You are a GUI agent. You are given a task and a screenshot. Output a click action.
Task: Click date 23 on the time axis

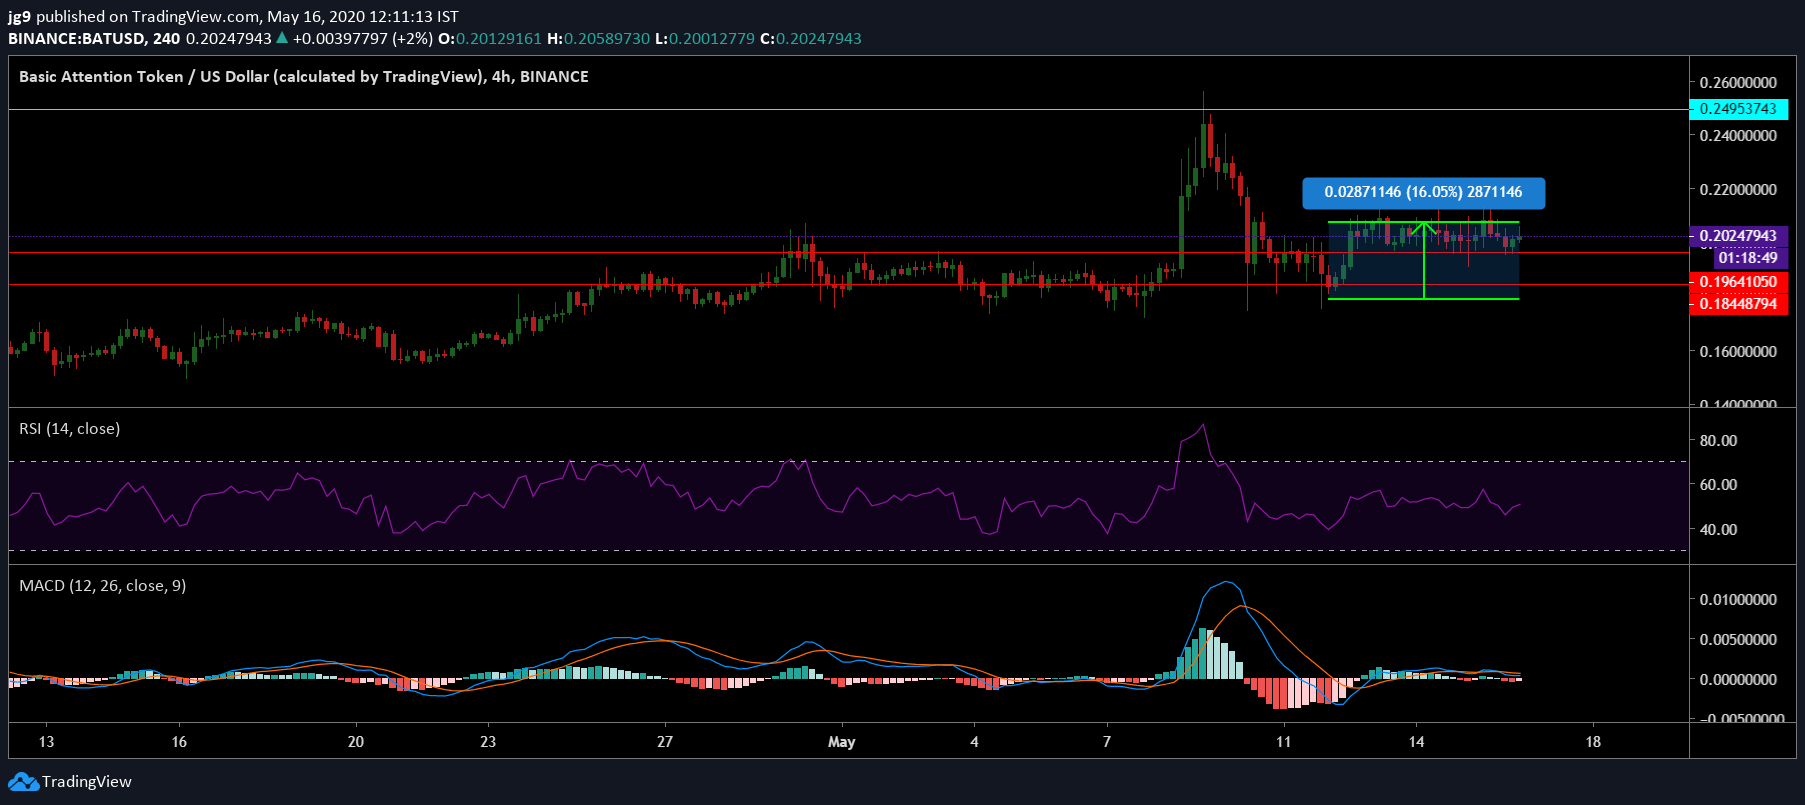tap(488, 742)
